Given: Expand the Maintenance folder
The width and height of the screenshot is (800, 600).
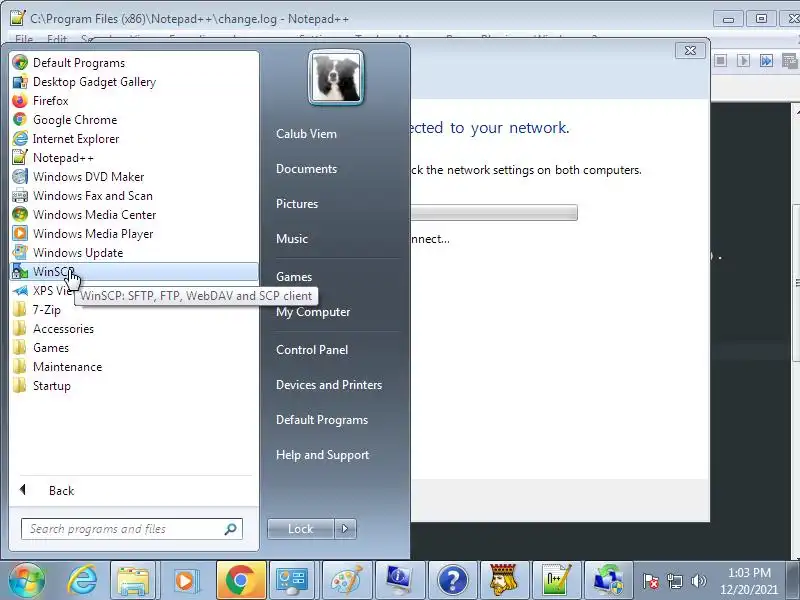Looking at the screenshot, I should pos(134,367).
